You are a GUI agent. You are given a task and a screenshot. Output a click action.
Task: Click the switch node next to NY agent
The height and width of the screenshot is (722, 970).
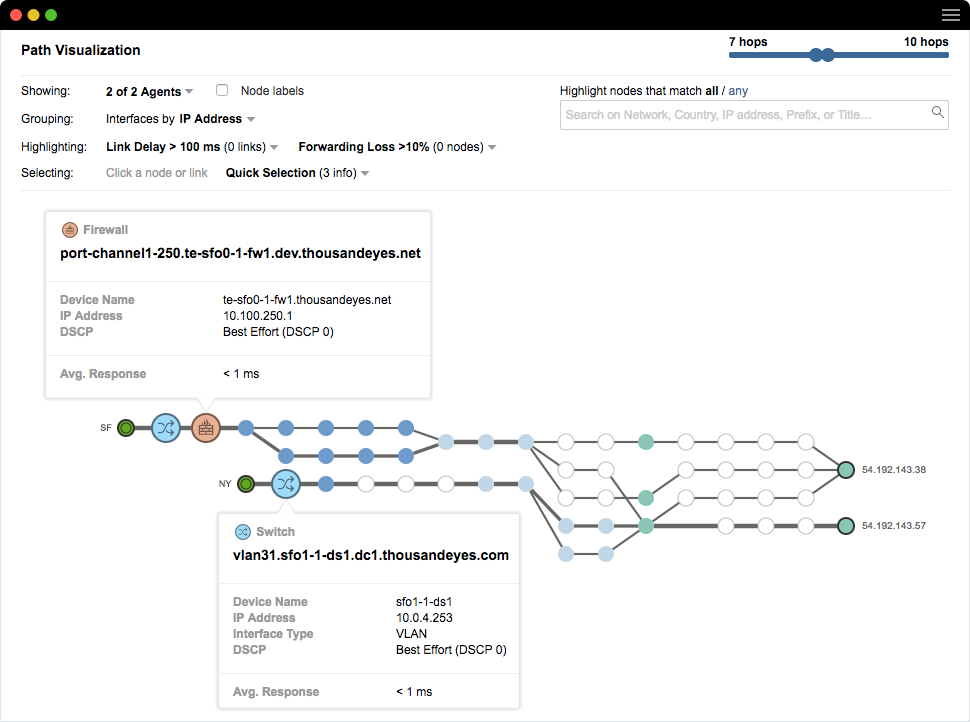click(285, 485)
